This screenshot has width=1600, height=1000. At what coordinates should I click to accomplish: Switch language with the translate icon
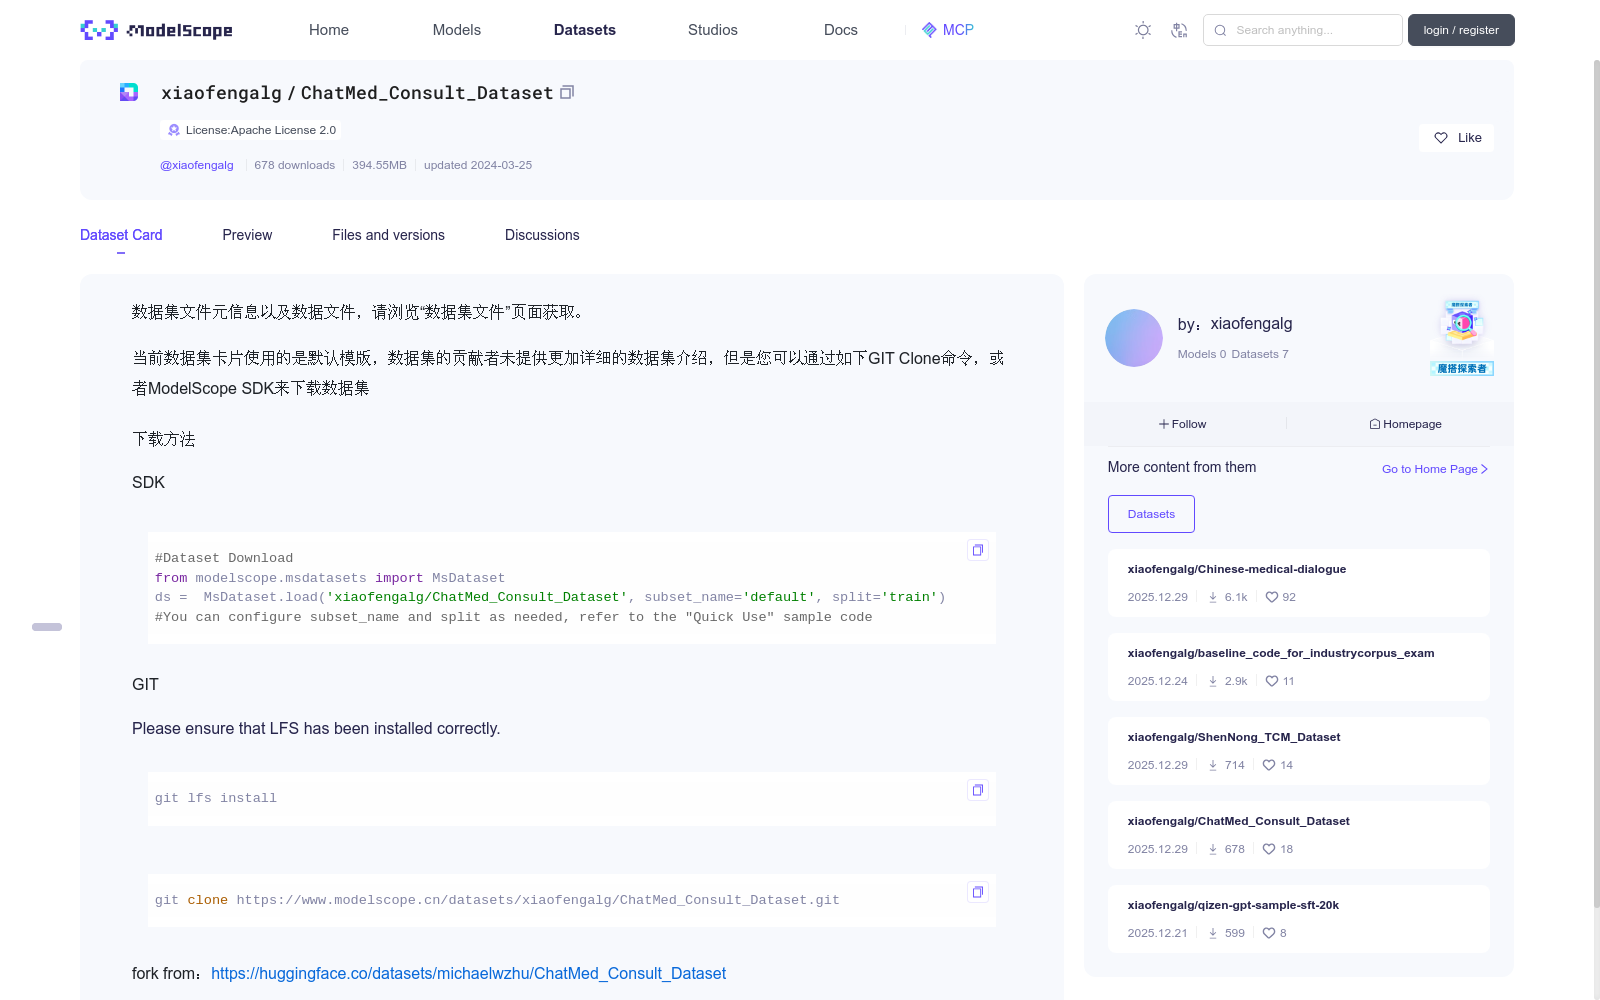pos(1179,30)
